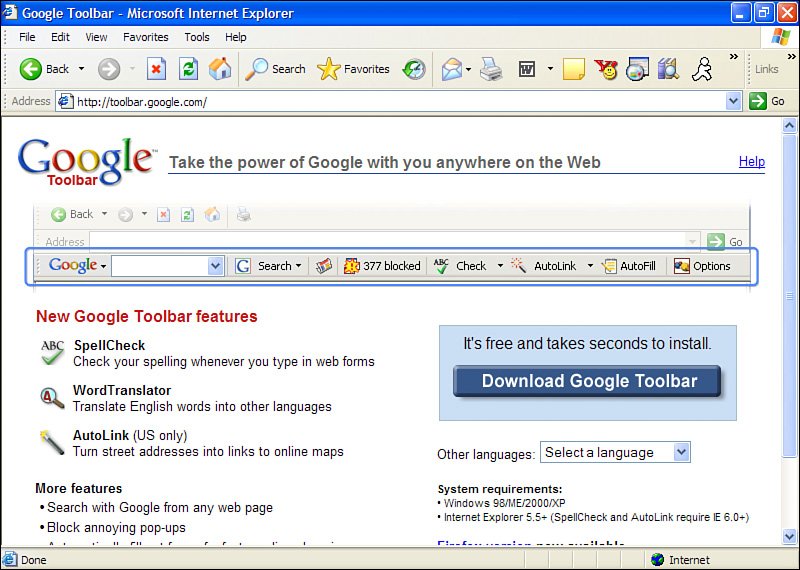
Task: Click the vertical scrollbar thumb
Action: point(789,295)
